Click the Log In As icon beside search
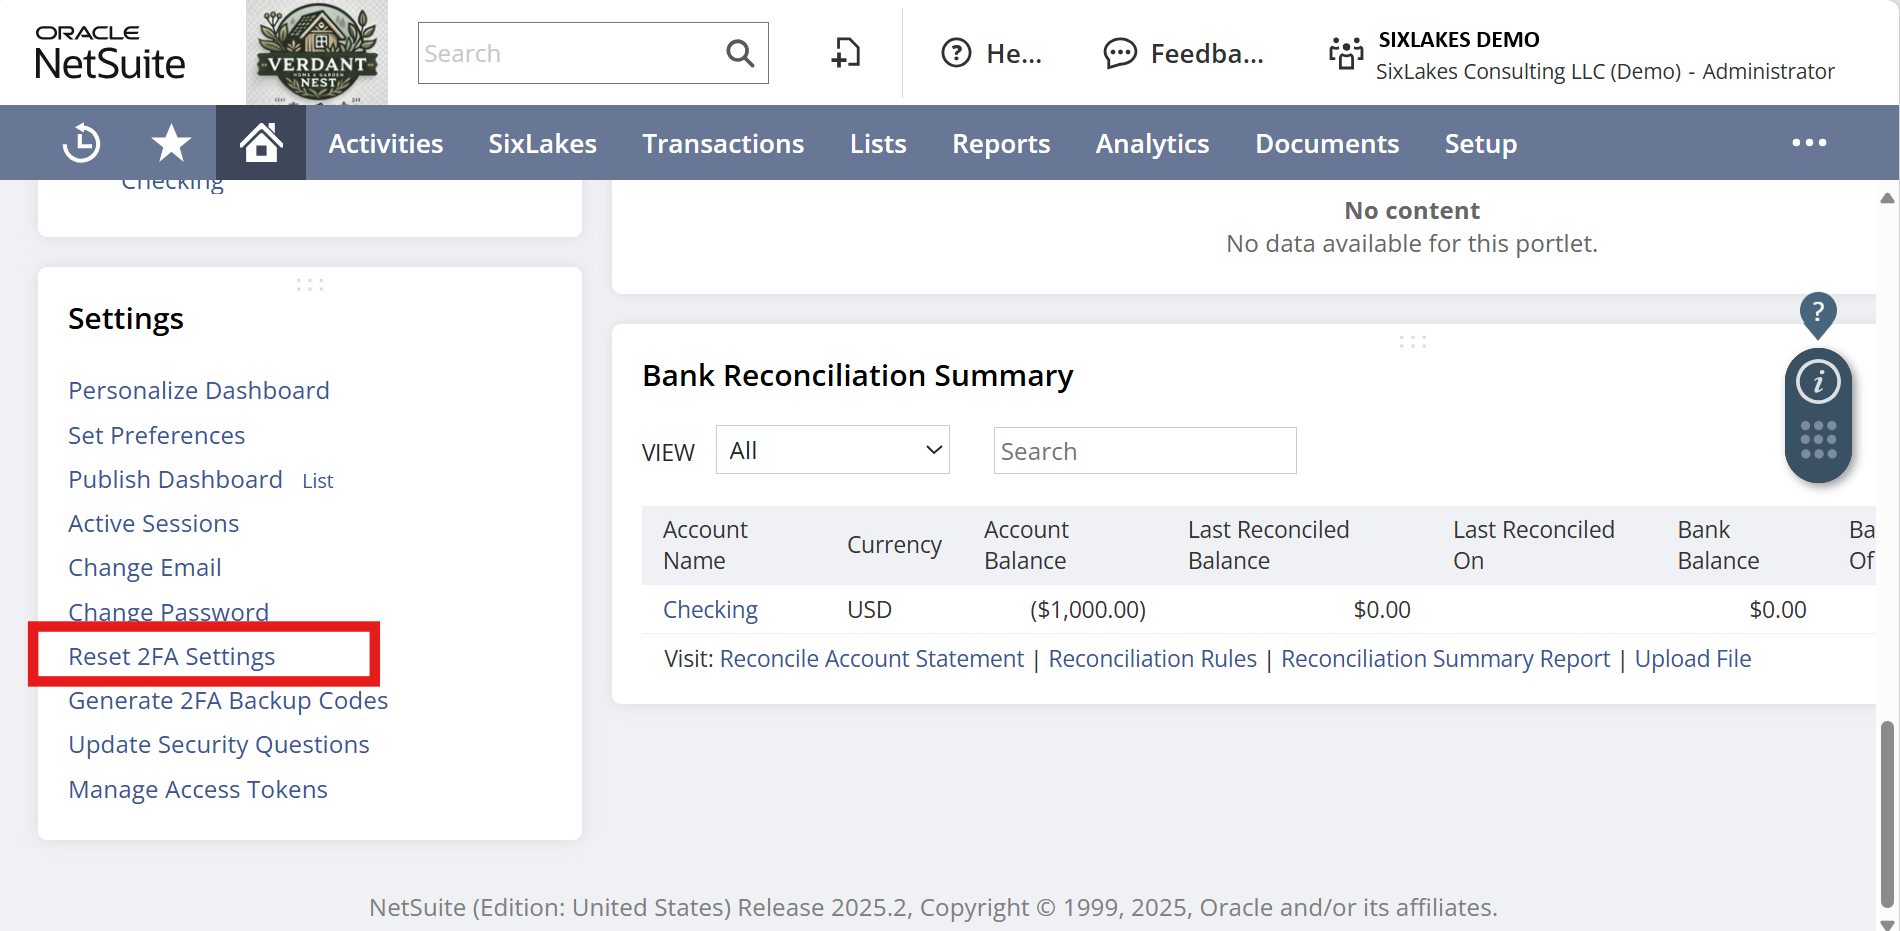 coord(845,52)
